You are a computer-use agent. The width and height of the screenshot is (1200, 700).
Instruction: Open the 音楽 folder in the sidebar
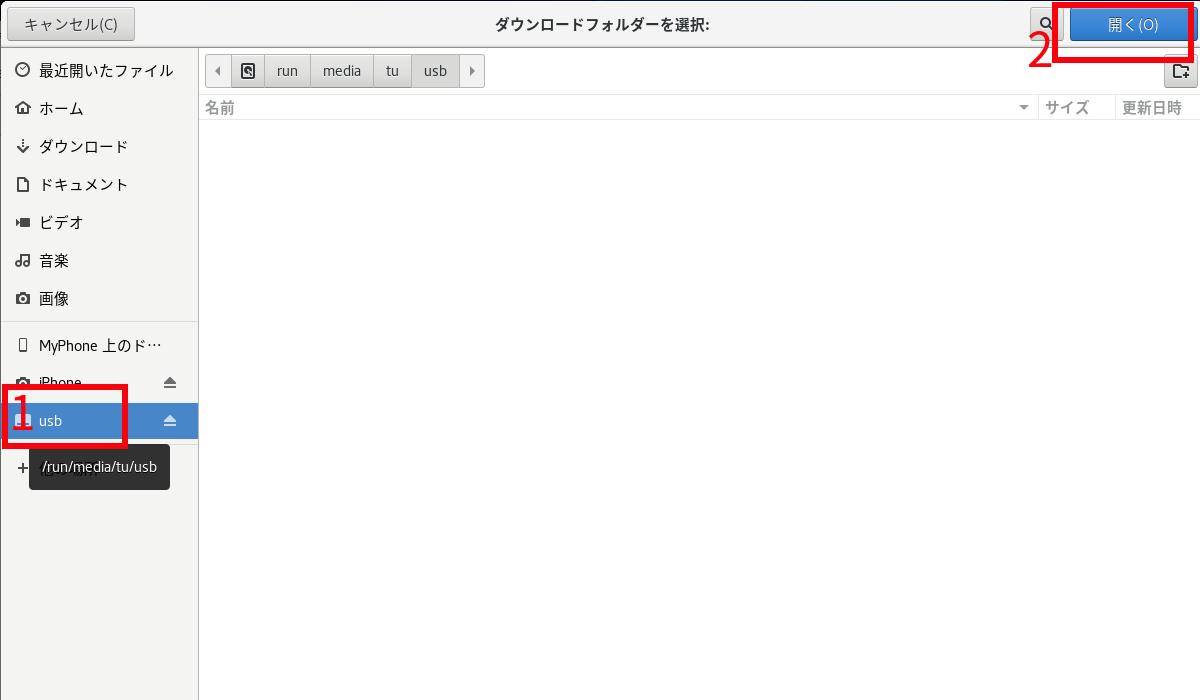pyautogui.click(x=54, y=261)
